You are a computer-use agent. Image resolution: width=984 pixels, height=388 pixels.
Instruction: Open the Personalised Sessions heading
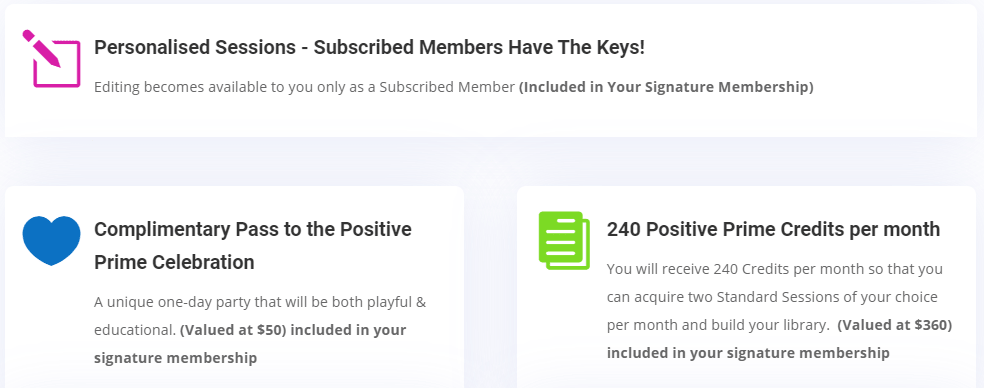[369, 47]
